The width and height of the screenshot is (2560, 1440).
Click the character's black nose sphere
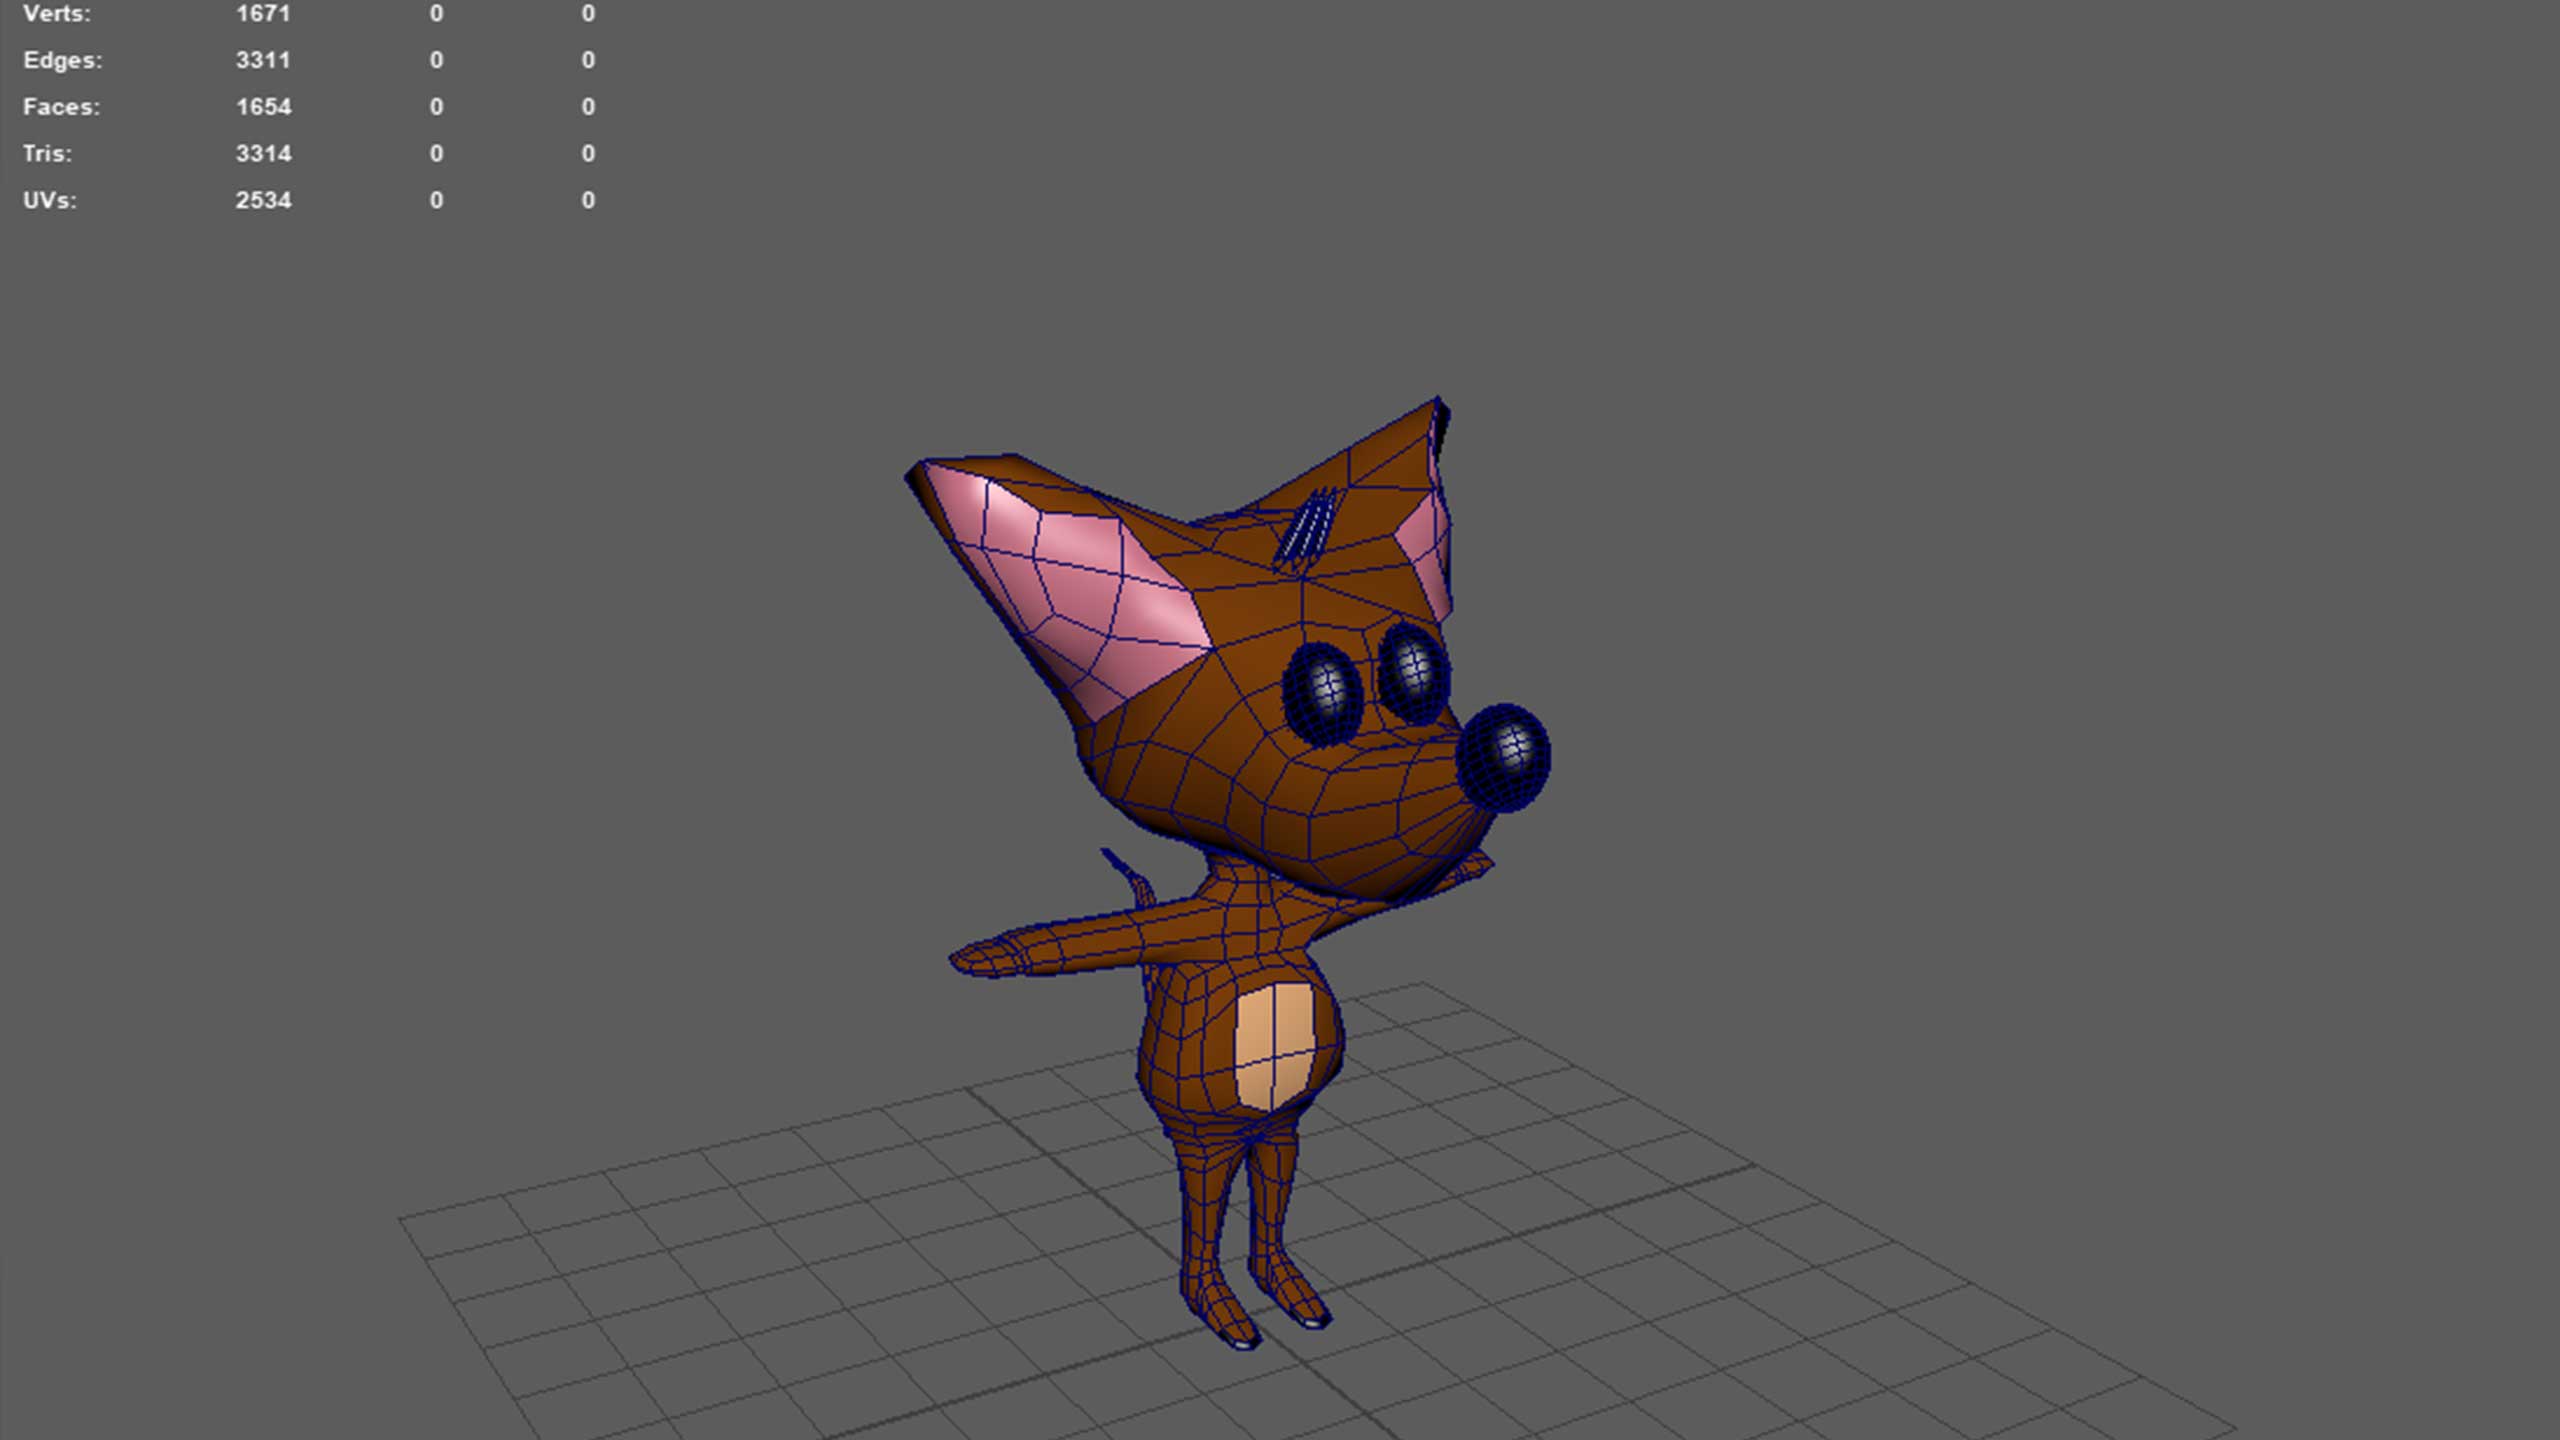(1503, 757)
